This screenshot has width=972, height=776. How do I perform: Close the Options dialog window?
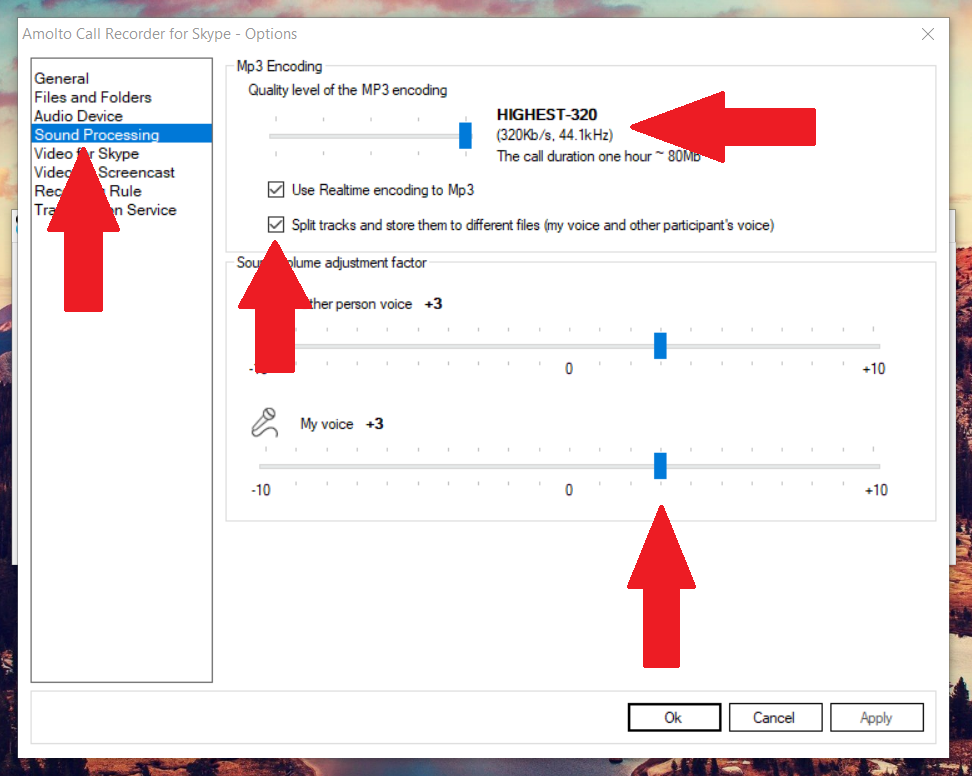coord(927,34)
